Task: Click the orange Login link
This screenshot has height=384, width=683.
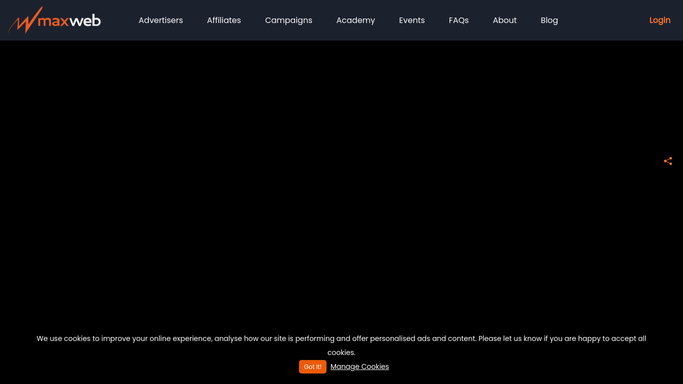Action: pos(659,20)
